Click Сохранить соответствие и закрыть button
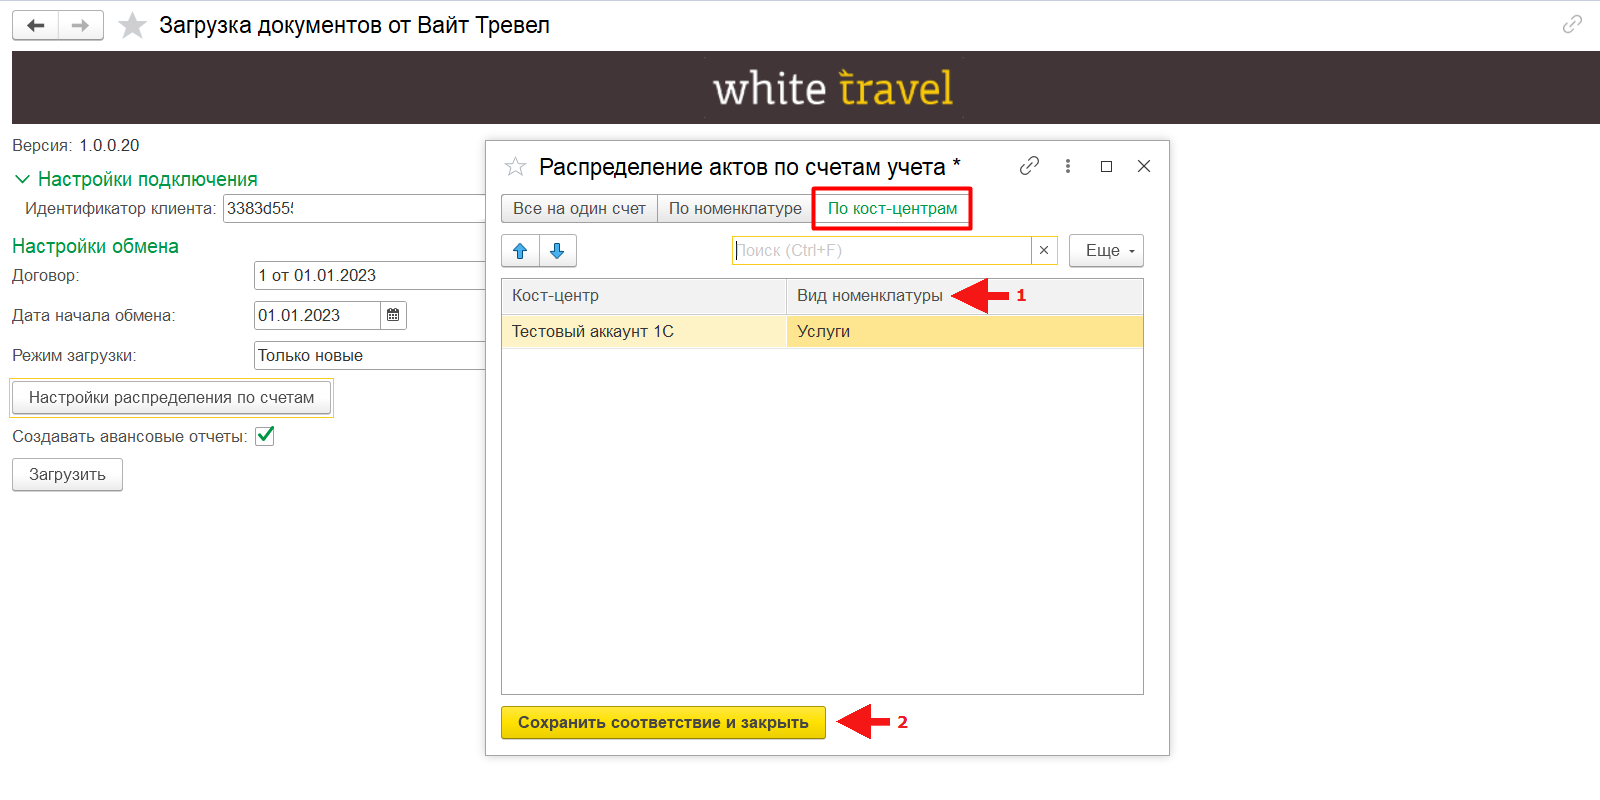This screenshot has width=1600, height=800. coord(663,723)
